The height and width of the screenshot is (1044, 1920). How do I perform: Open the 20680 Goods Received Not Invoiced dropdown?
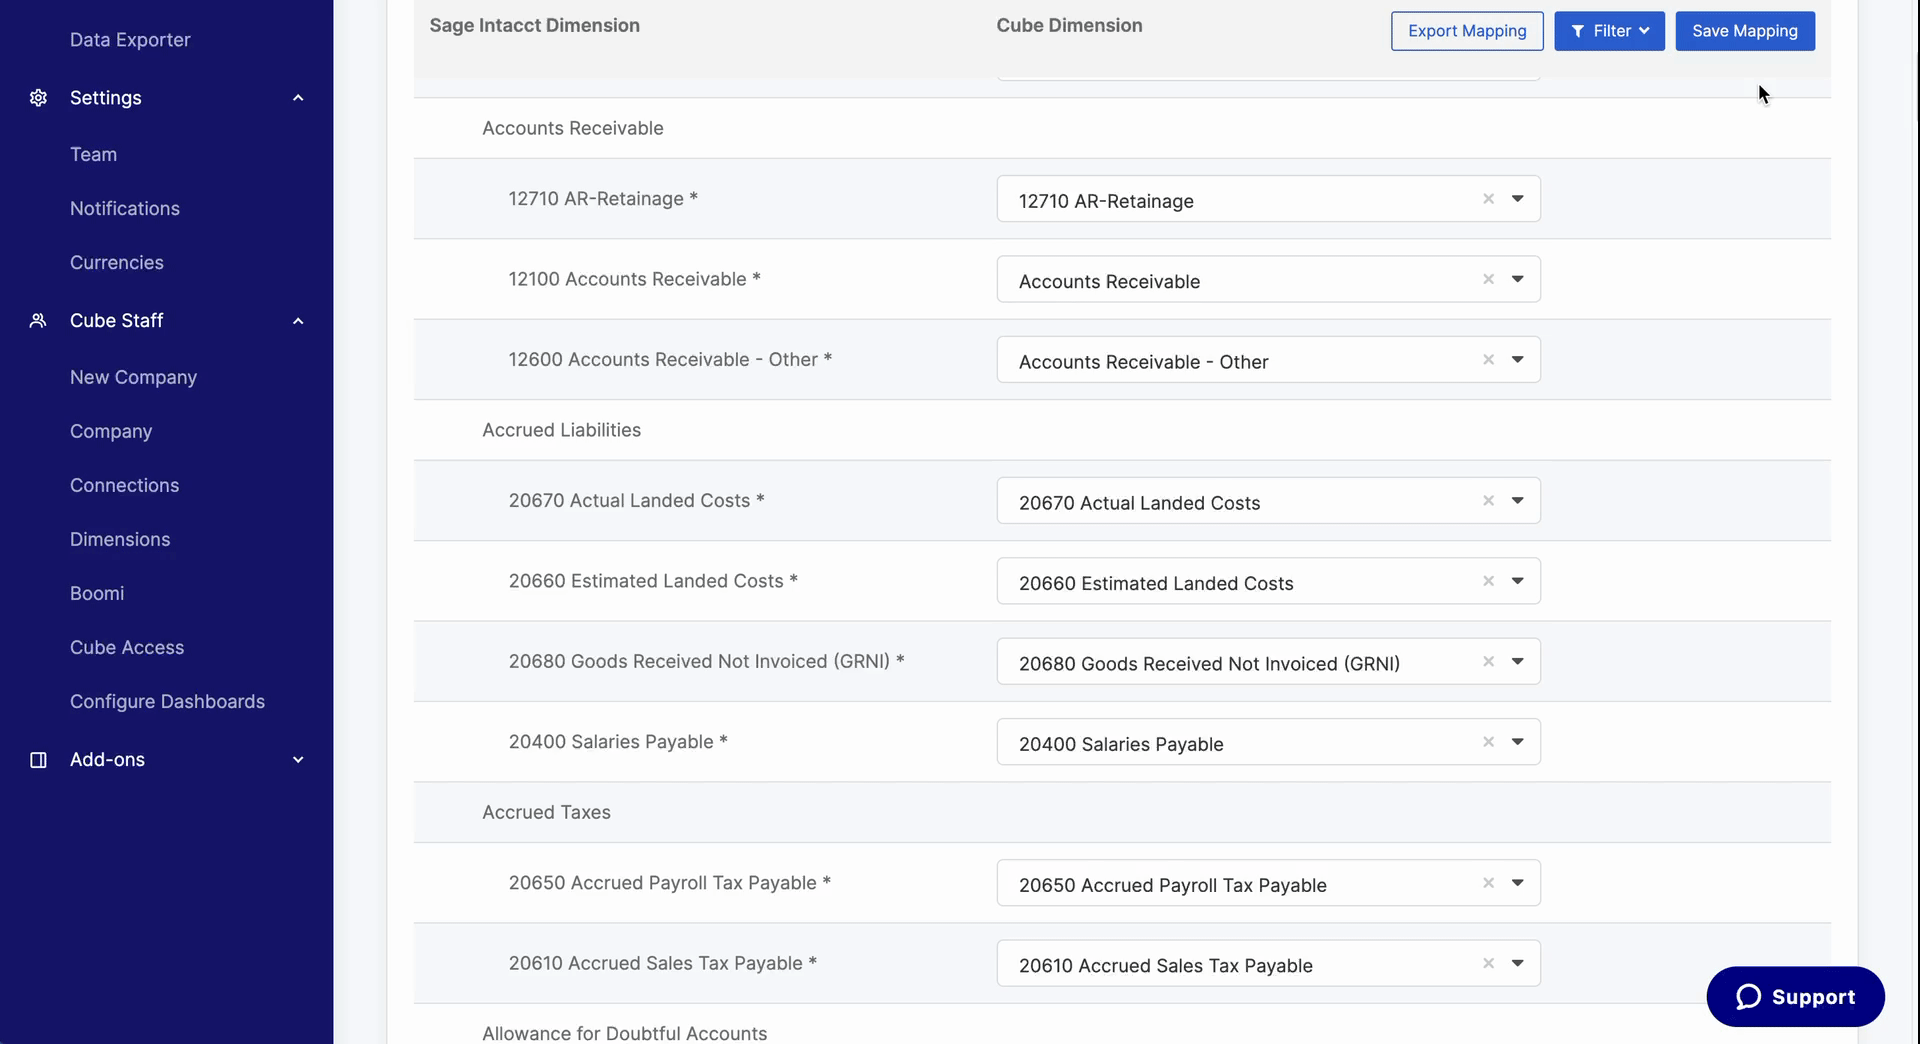[x=1518, y=662]
